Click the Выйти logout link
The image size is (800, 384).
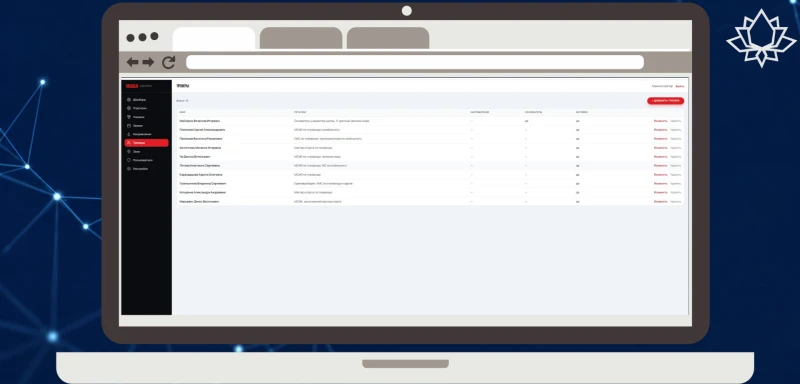click(x=680, y=86)
